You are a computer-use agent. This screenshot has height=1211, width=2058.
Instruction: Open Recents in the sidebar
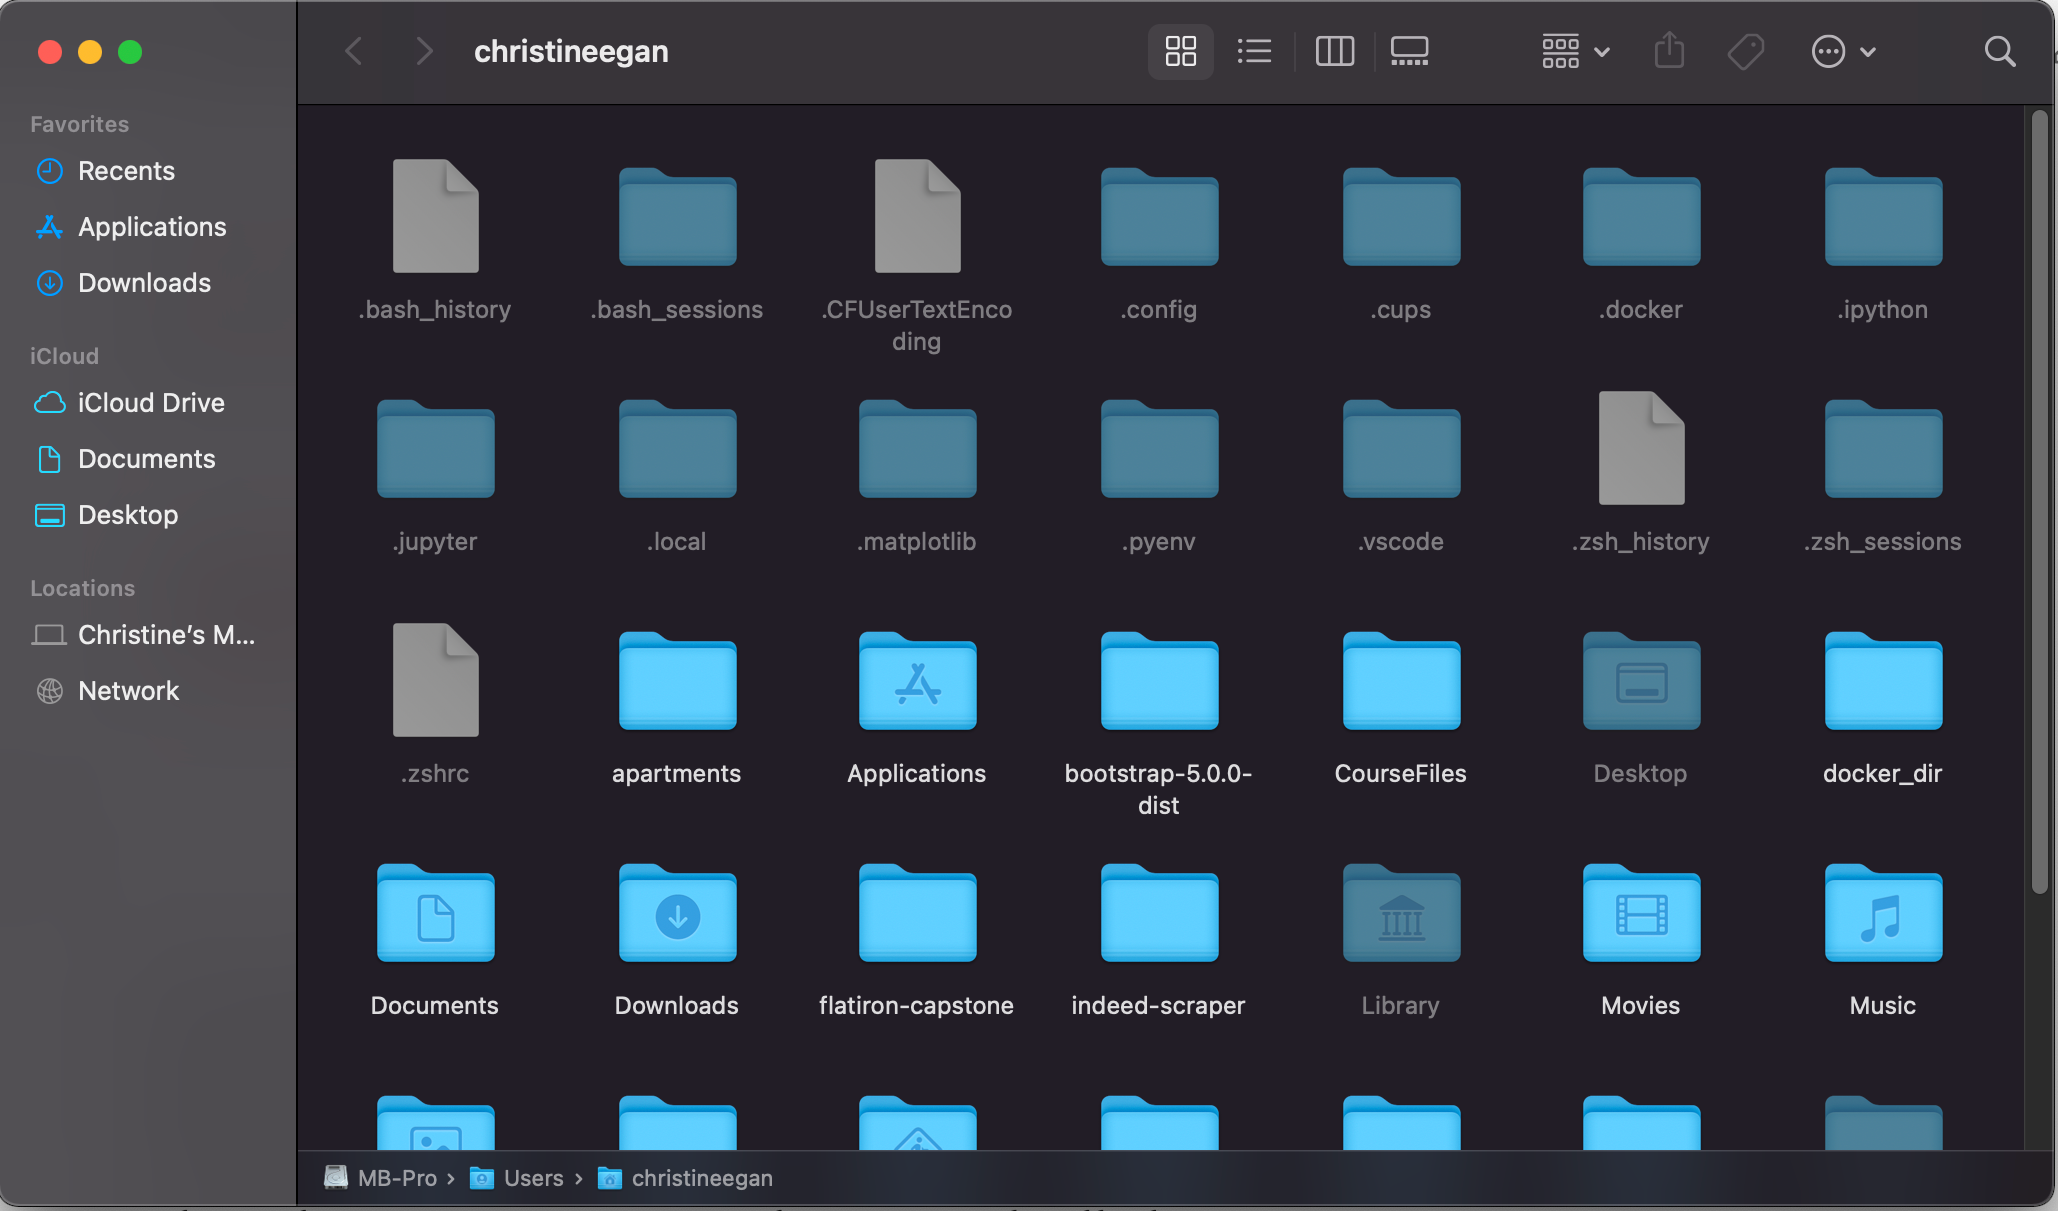126,171
